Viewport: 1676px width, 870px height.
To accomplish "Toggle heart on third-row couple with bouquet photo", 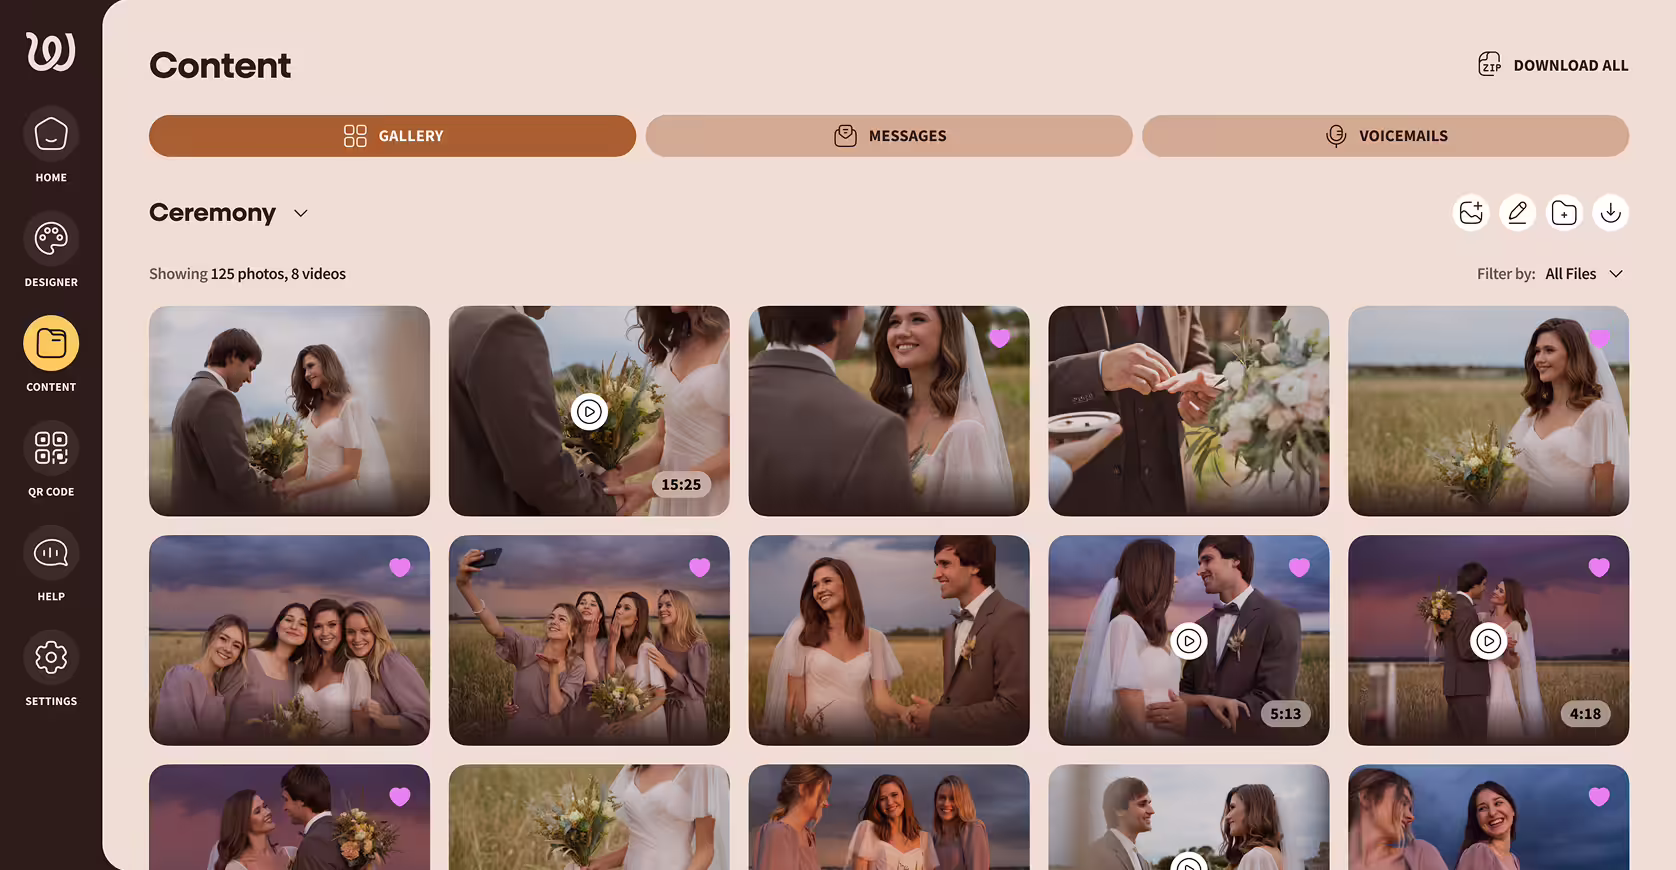I will (400, 797).
